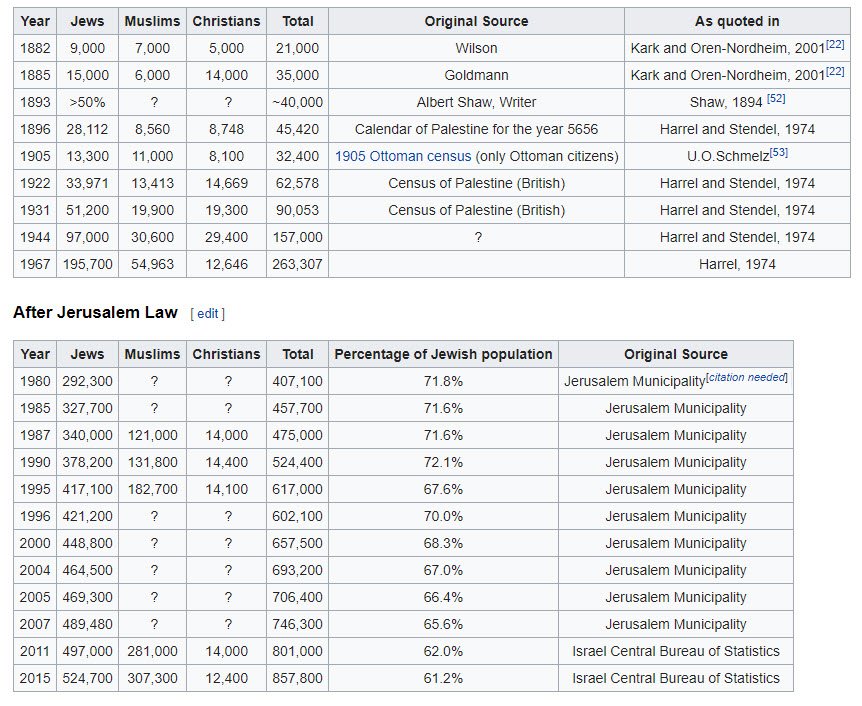The width and height of the screenshot is (862, 706).
Task: Open citation 22 in the 1882 row
Action: (835, 45)
